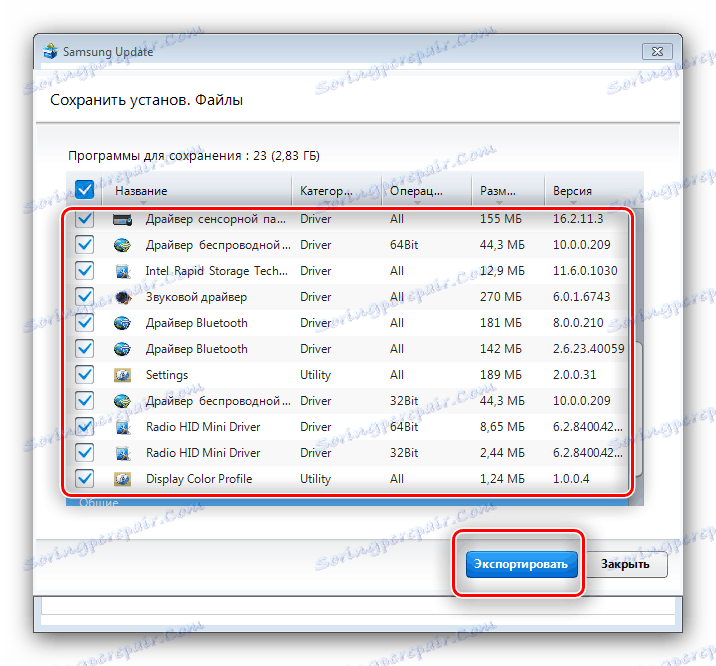
Task: Select the Settings row name
Action: pyautogui.click(x=167, y=375)
